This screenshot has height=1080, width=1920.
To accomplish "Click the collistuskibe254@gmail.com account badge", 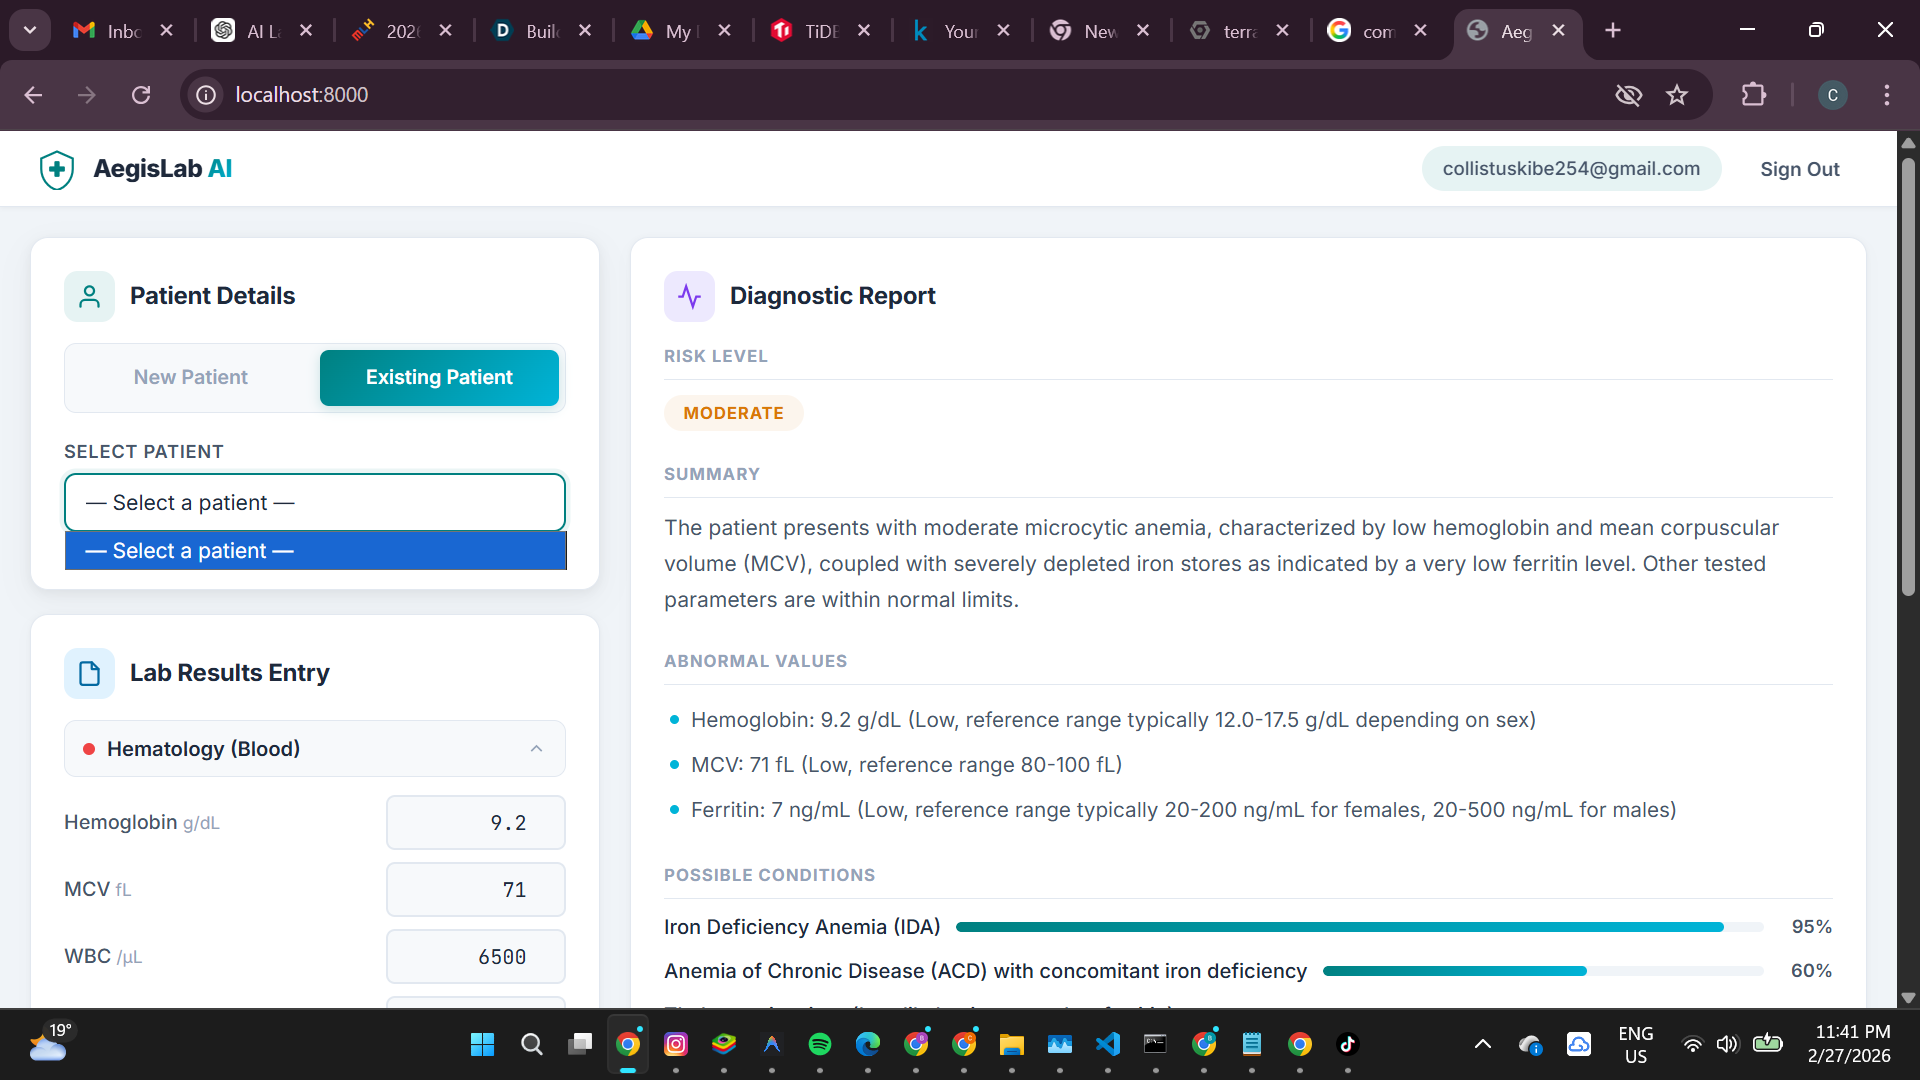I will pyautogui.click(x=1570, y=169).
